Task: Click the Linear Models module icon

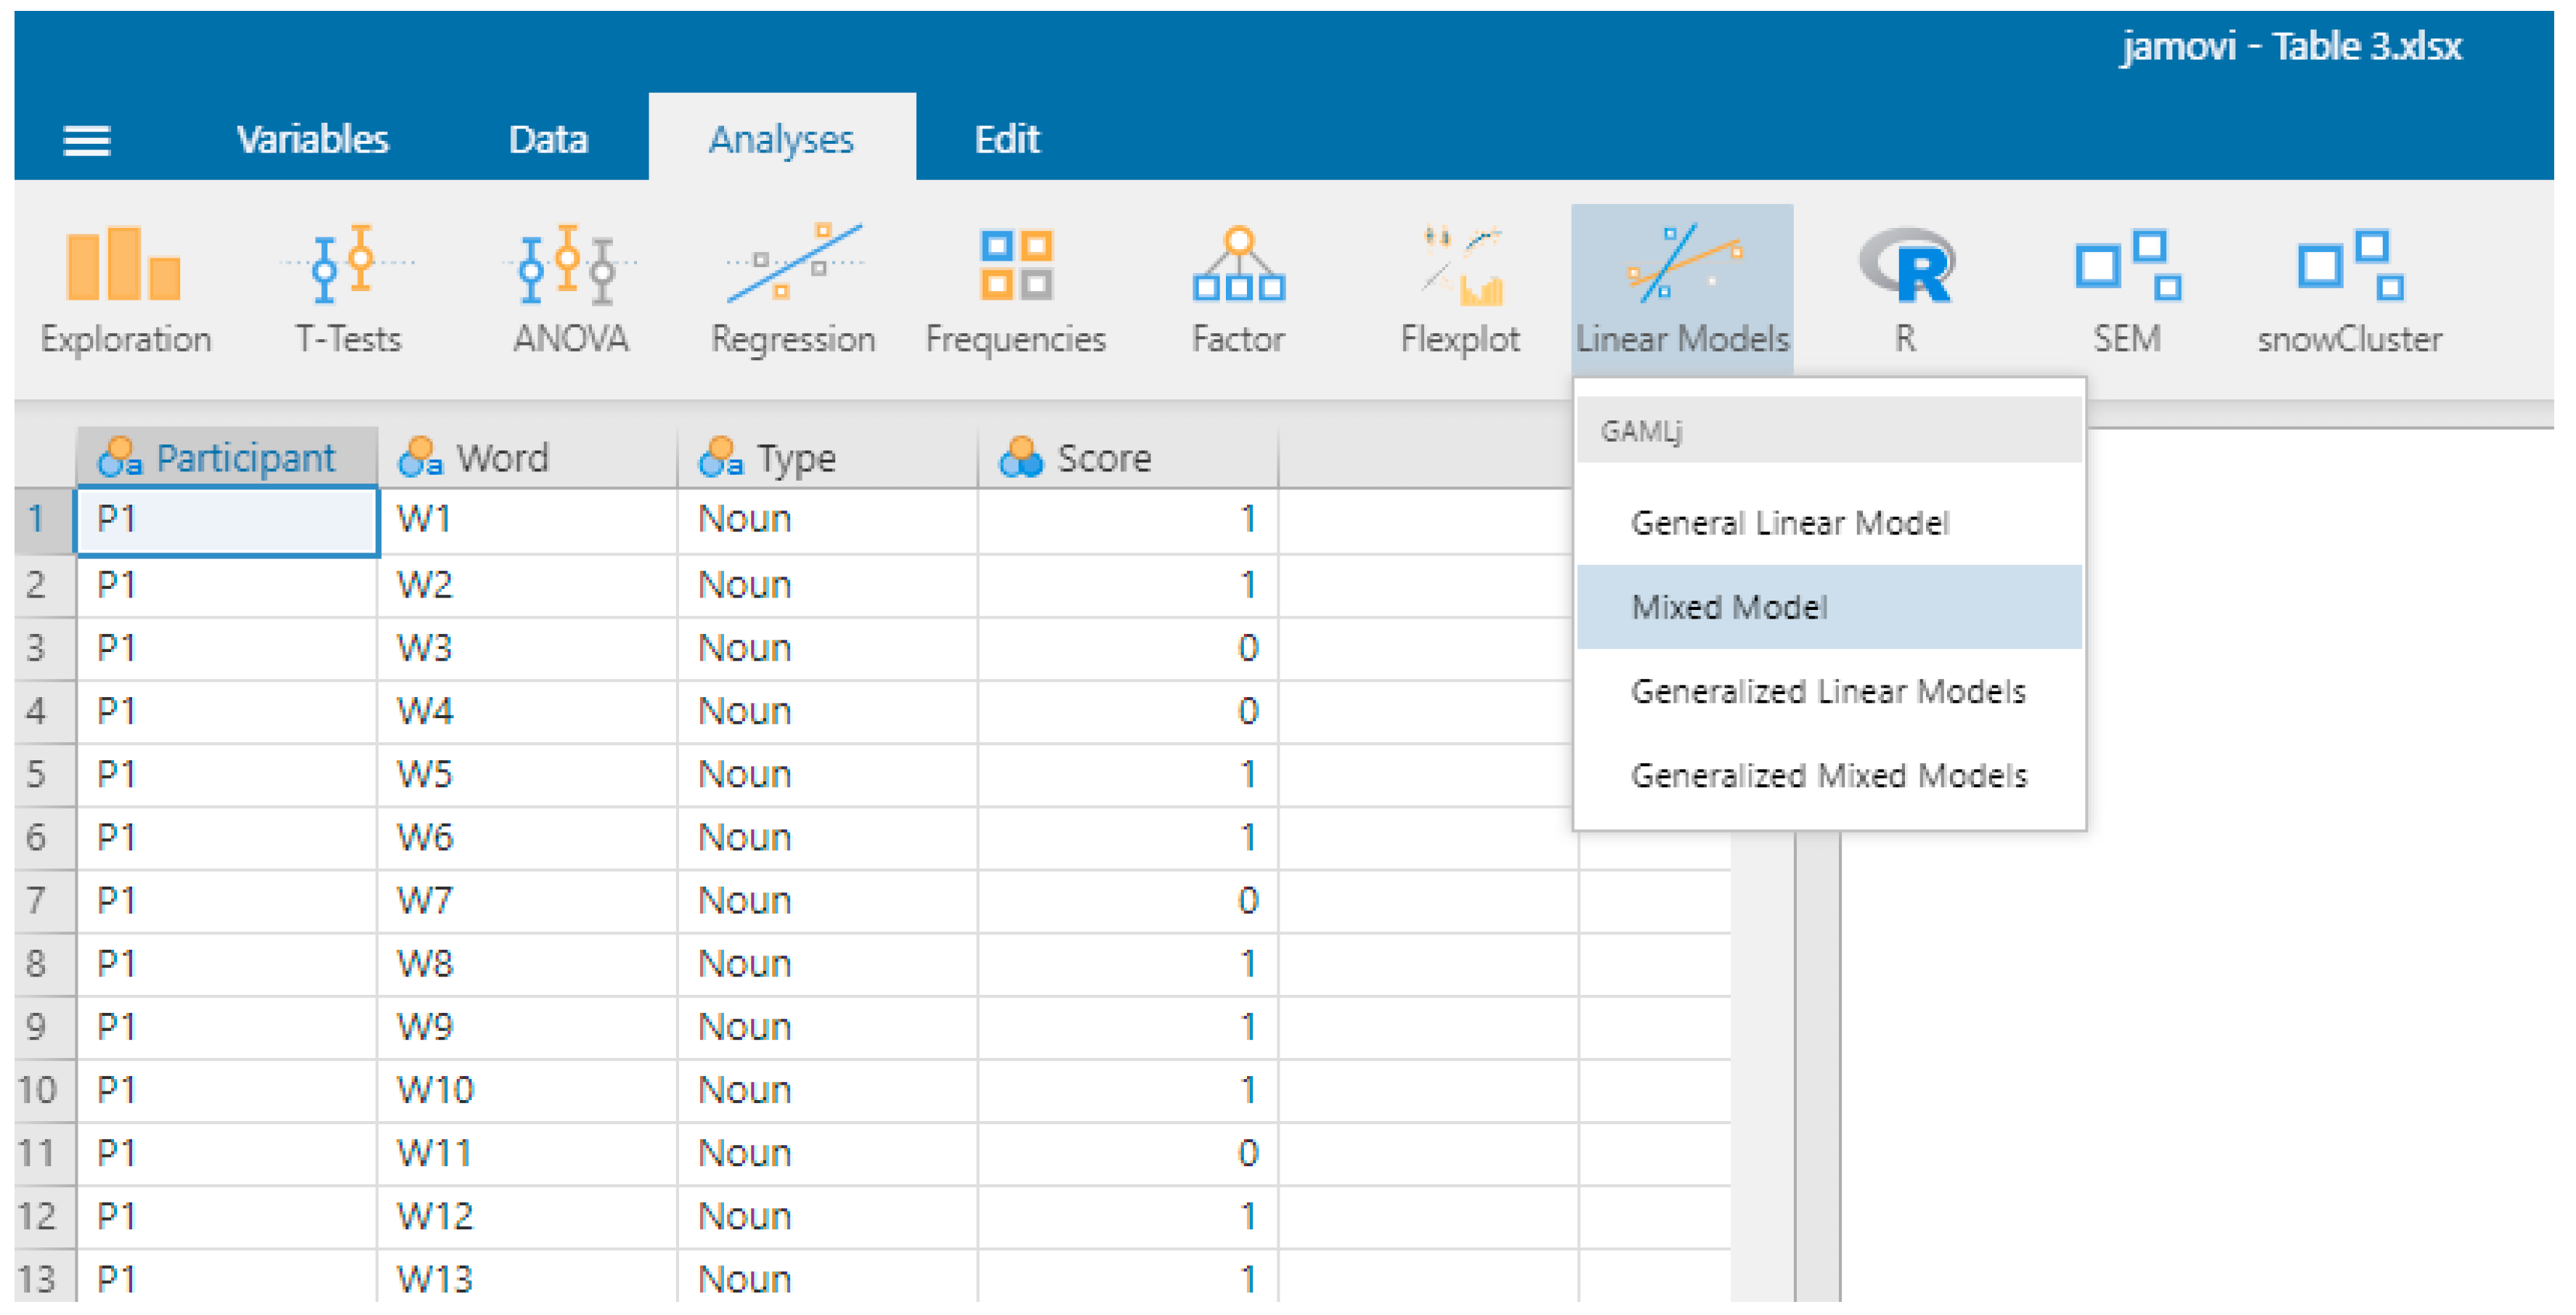Action: [x=1682, y=289]
